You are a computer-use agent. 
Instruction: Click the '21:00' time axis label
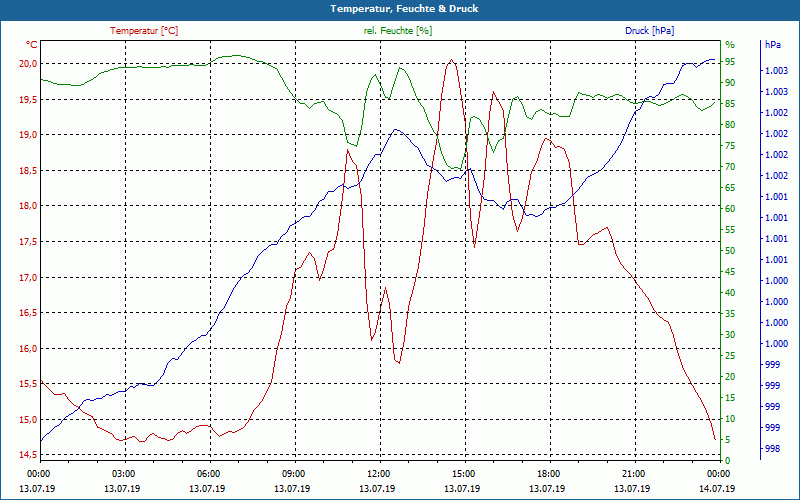pos(633,473)
